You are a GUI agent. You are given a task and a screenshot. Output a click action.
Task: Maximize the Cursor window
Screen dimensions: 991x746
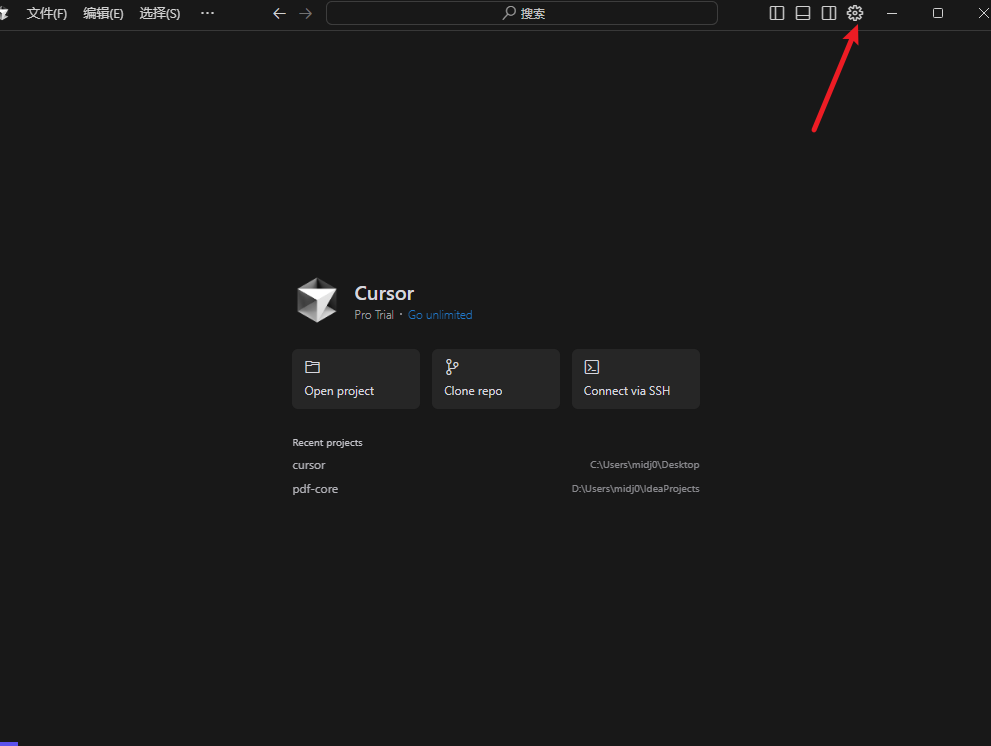(x=938, y=13)
